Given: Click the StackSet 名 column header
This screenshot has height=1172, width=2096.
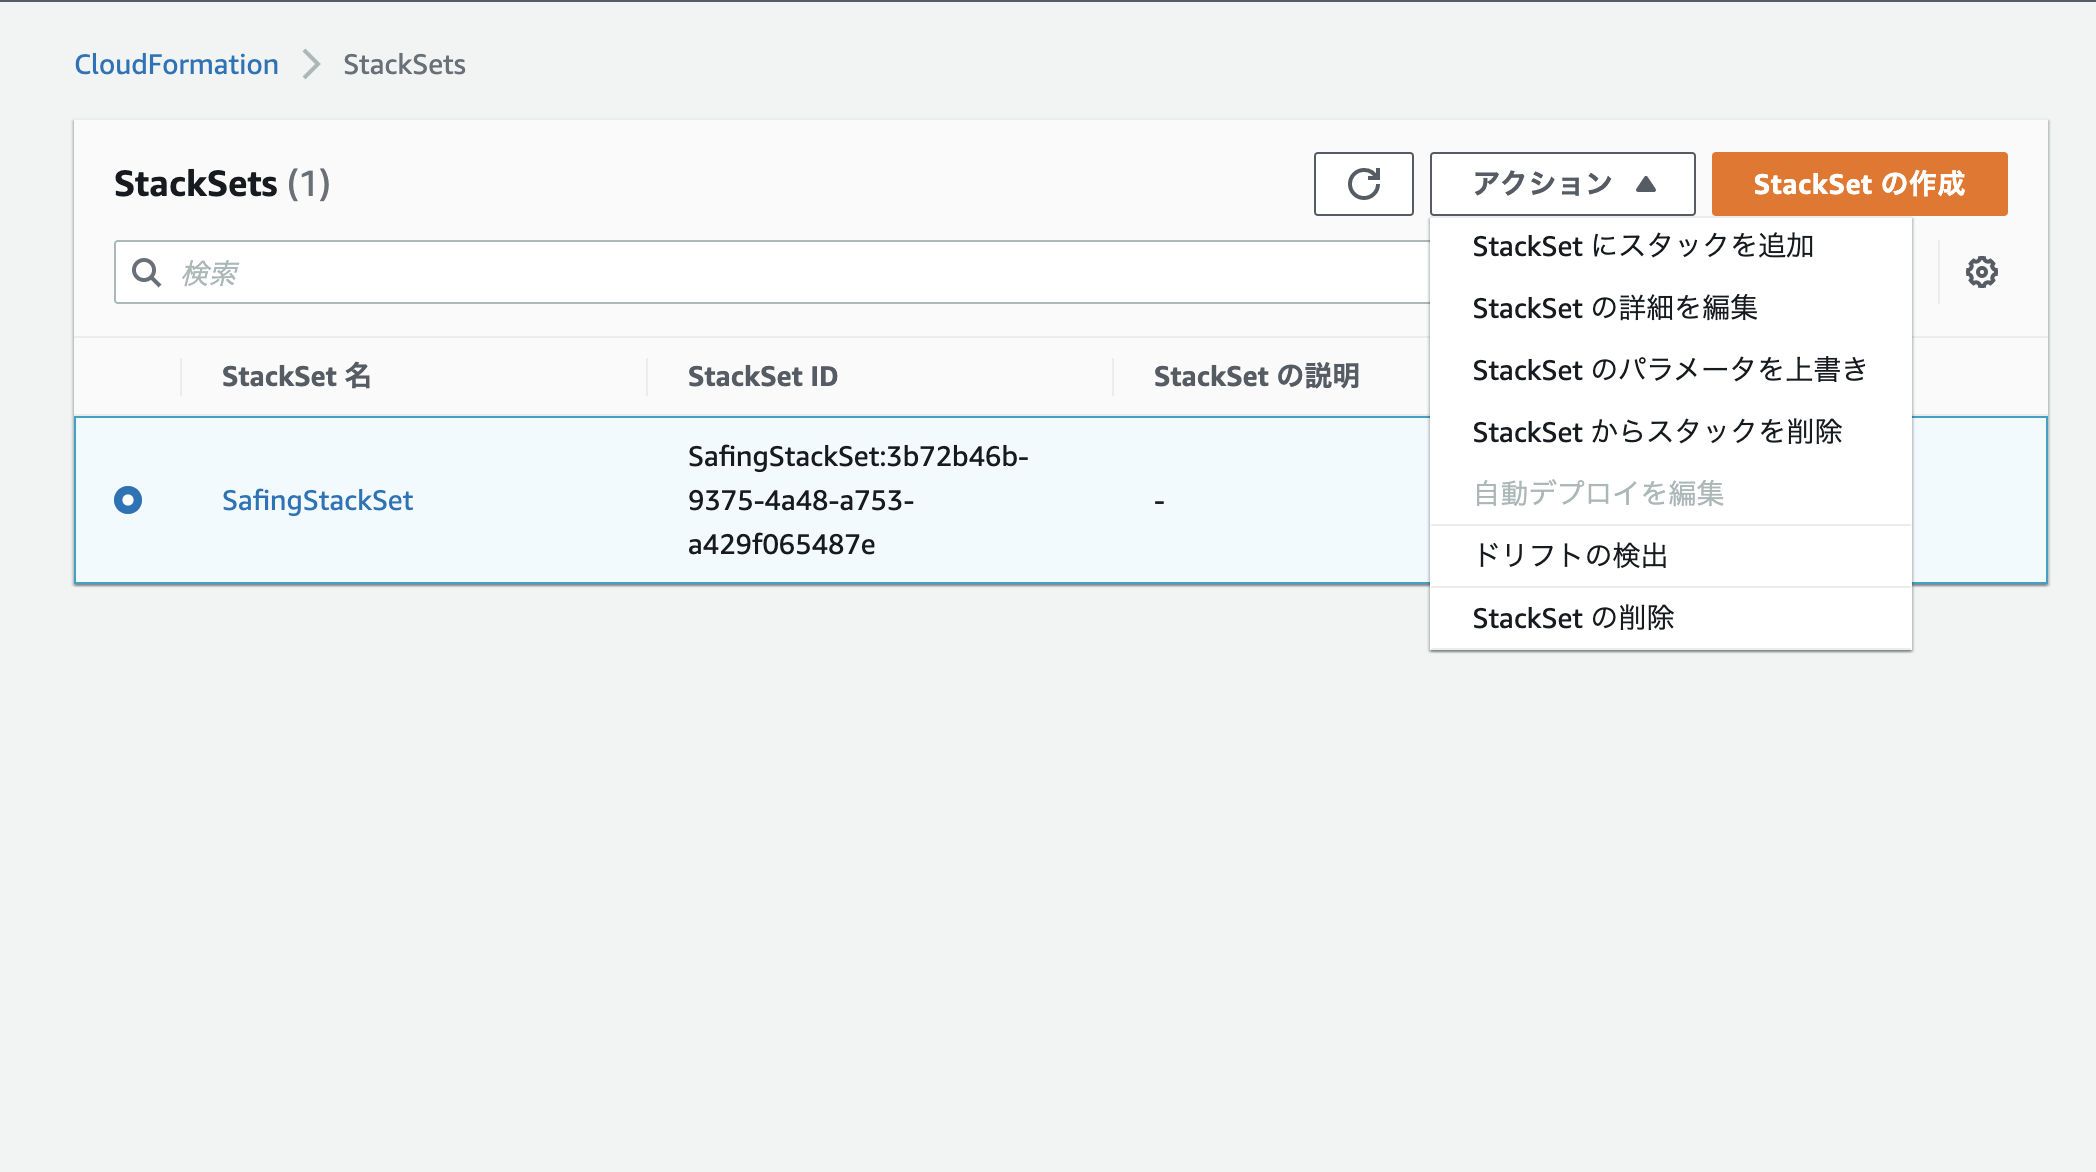Looking at the screenshot, I should point(296,376).
